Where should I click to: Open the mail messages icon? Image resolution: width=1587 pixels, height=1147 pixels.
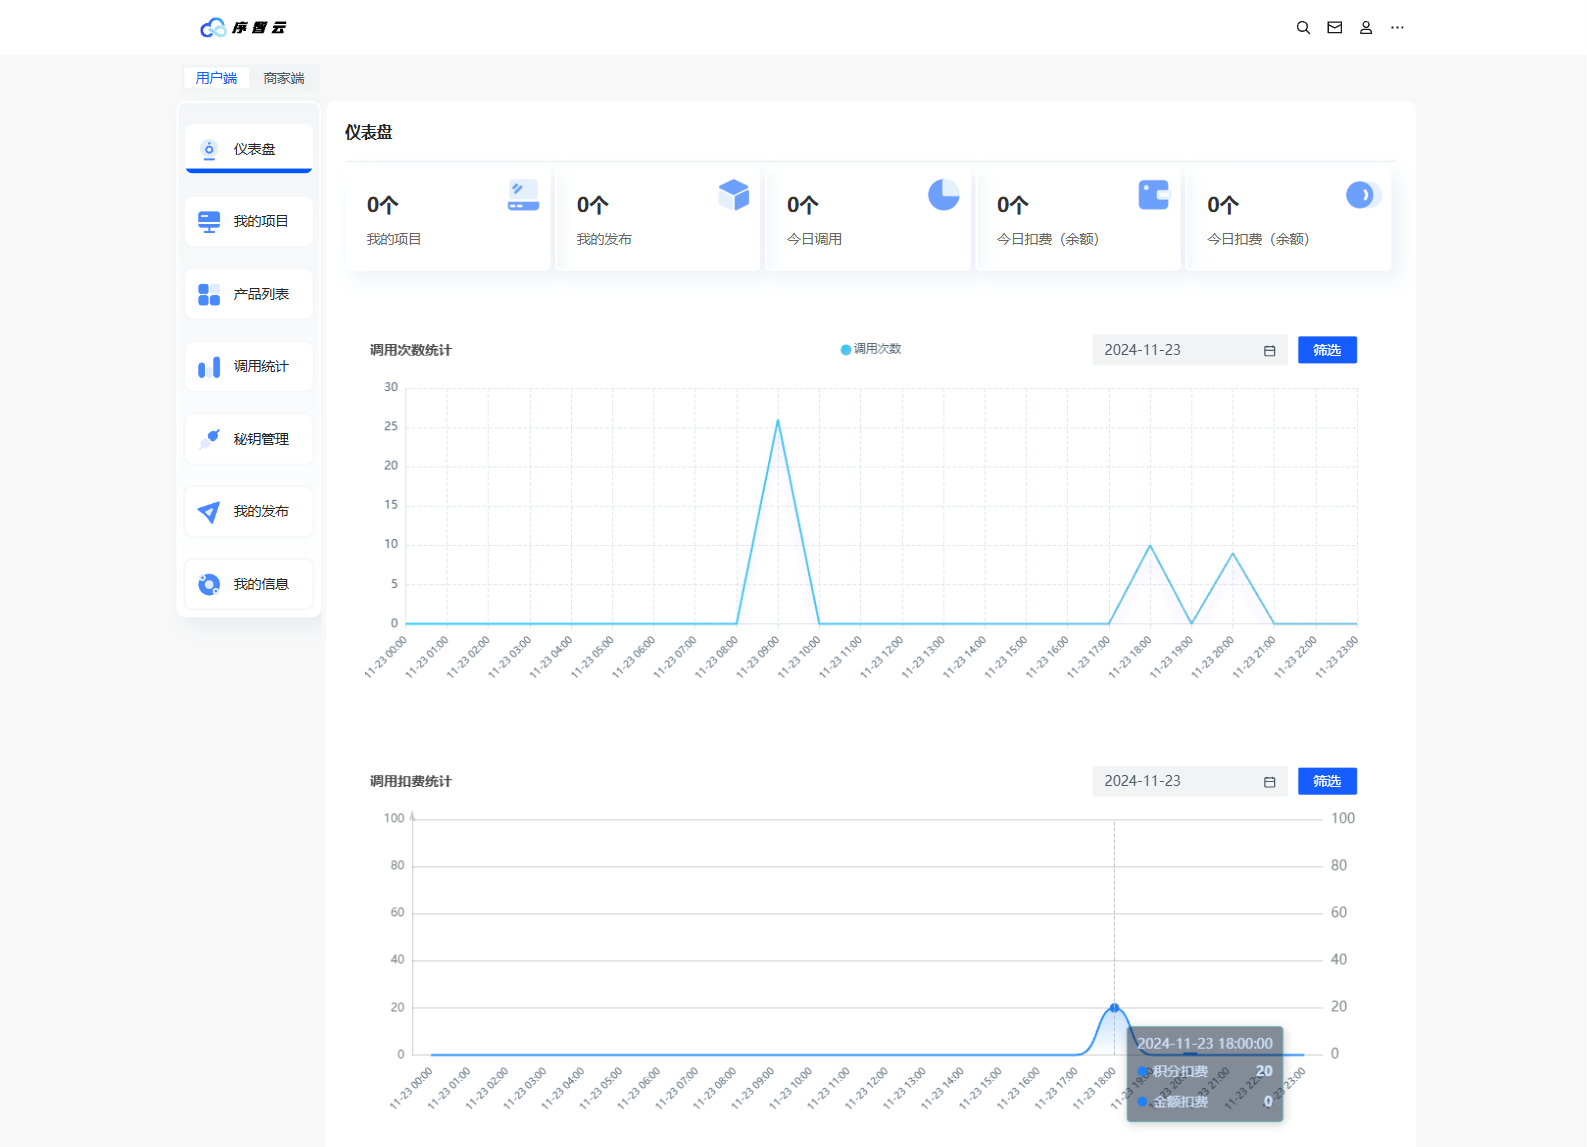(1334, 28)
